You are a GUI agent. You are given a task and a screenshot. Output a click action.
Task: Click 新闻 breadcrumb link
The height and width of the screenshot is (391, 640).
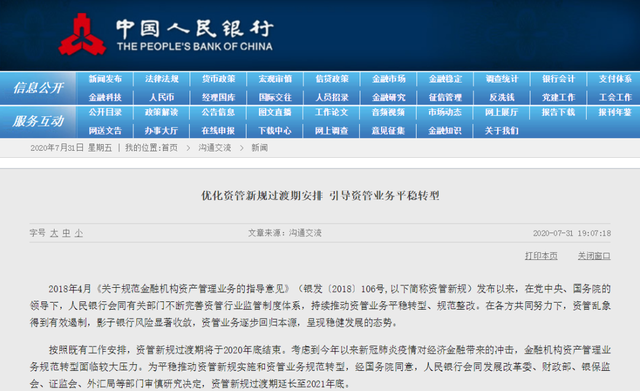(260, 148)
